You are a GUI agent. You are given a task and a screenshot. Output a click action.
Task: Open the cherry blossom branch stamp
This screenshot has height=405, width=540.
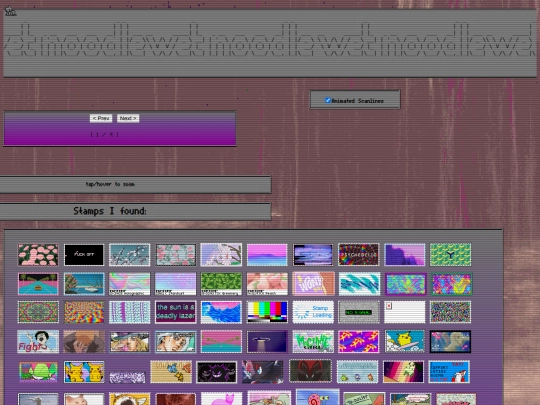pyautogui.click(x=129, y=255)
